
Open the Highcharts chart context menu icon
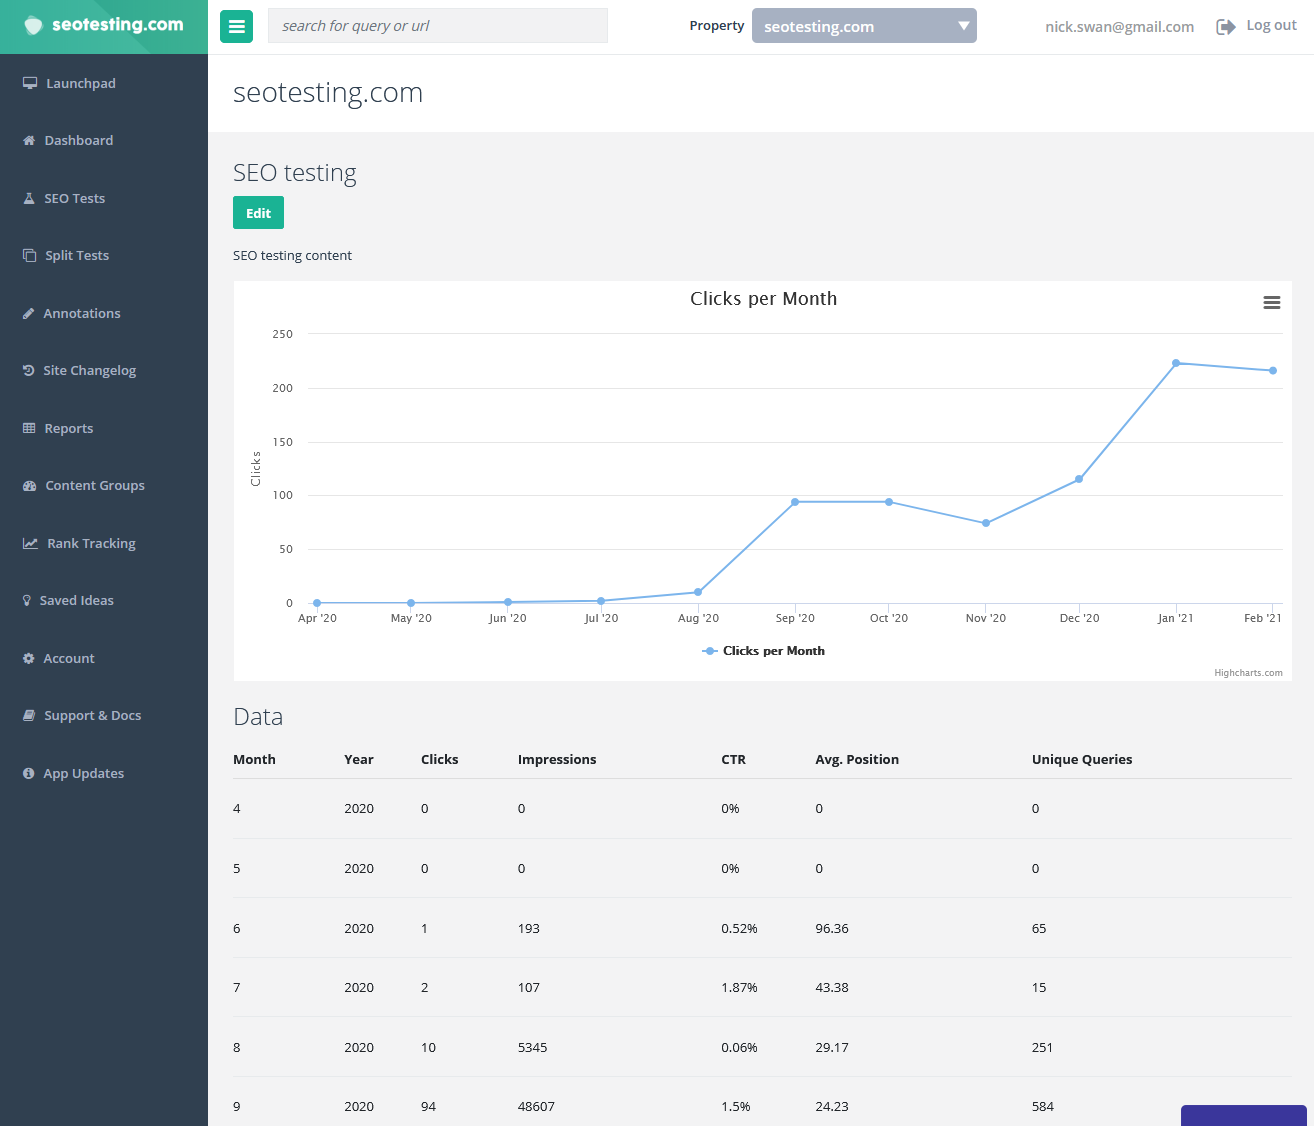pyautogui.click(x=1272, y=302)
